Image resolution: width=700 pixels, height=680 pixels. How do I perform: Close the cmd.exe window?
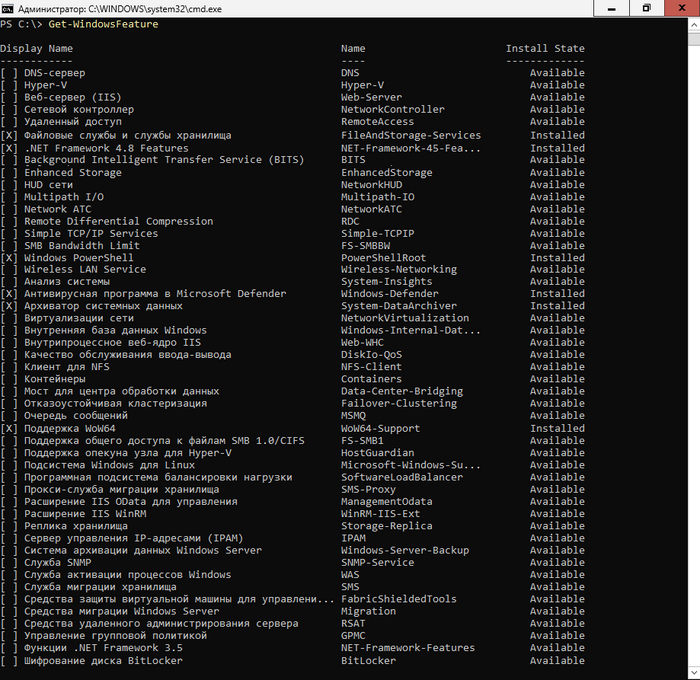(682, 8)
